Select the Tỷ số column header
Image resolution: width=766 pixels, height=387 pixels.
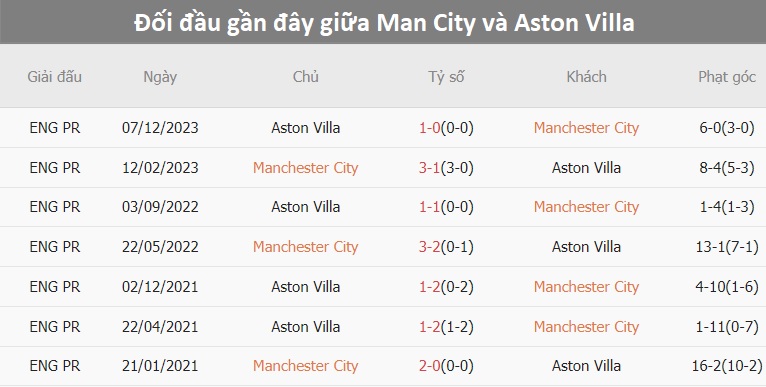(x=446, y=77)
